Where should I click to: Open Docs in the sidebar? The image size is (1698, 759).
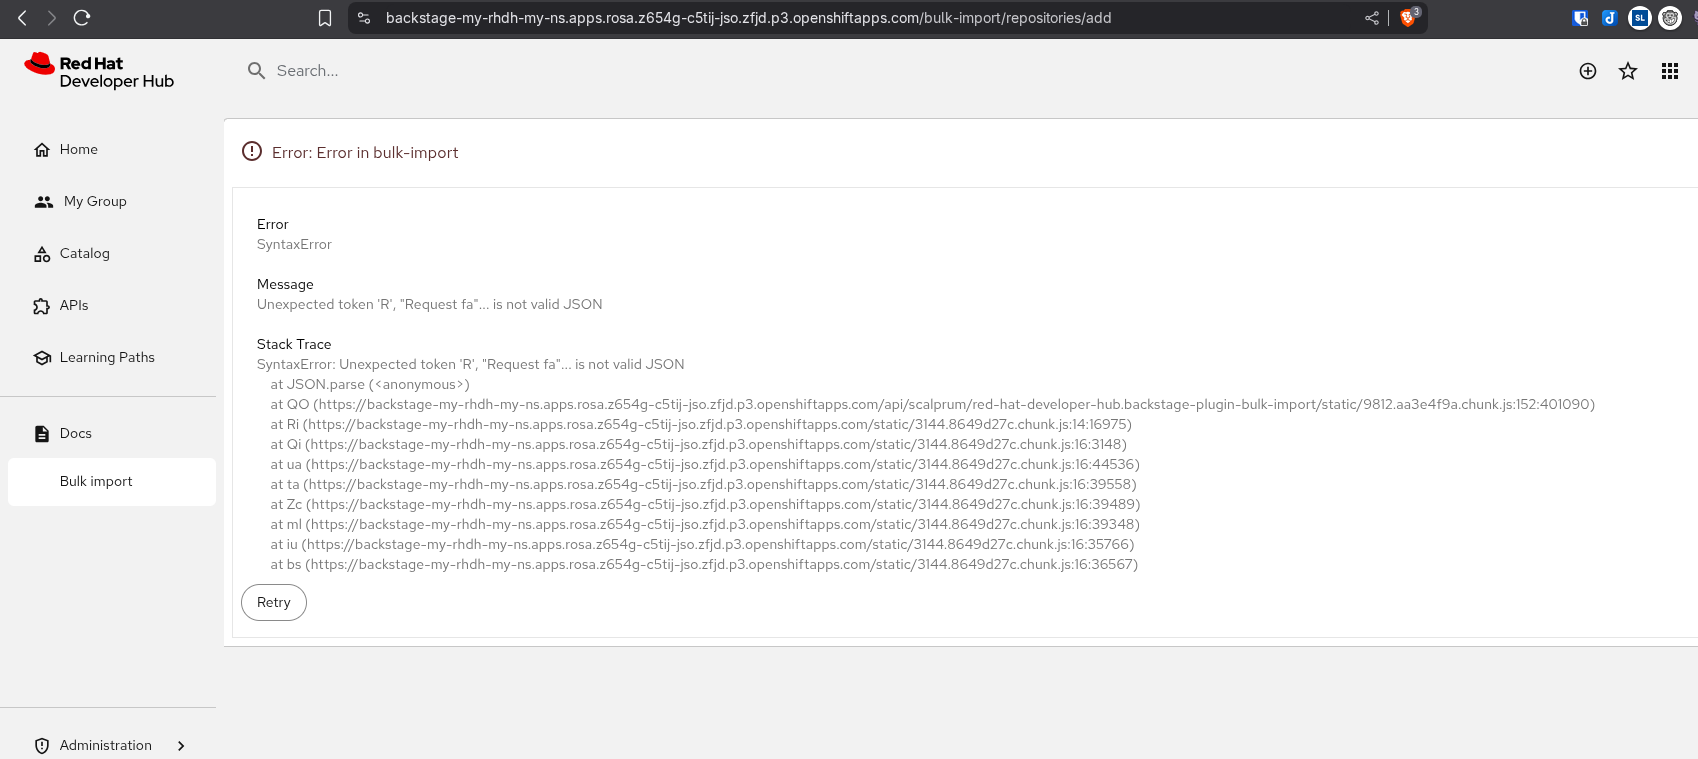(x=76, y=433)
